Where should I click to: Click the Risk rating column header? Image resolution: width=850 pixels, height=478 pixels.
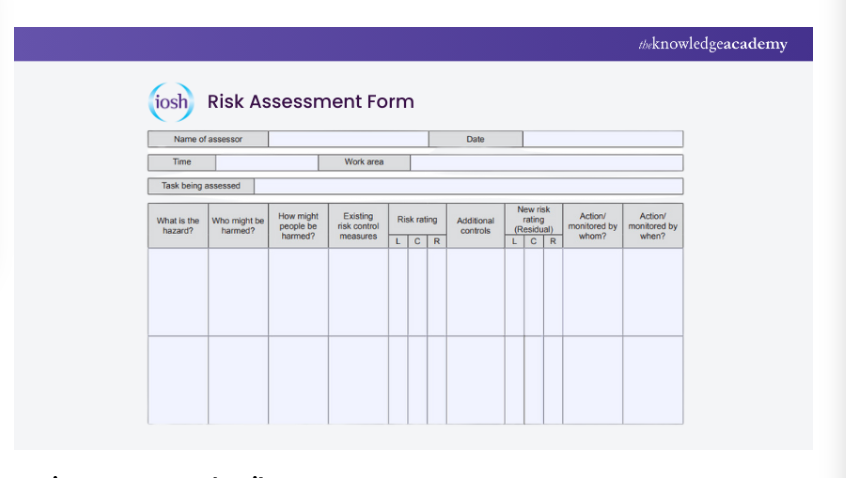(417, 219)
